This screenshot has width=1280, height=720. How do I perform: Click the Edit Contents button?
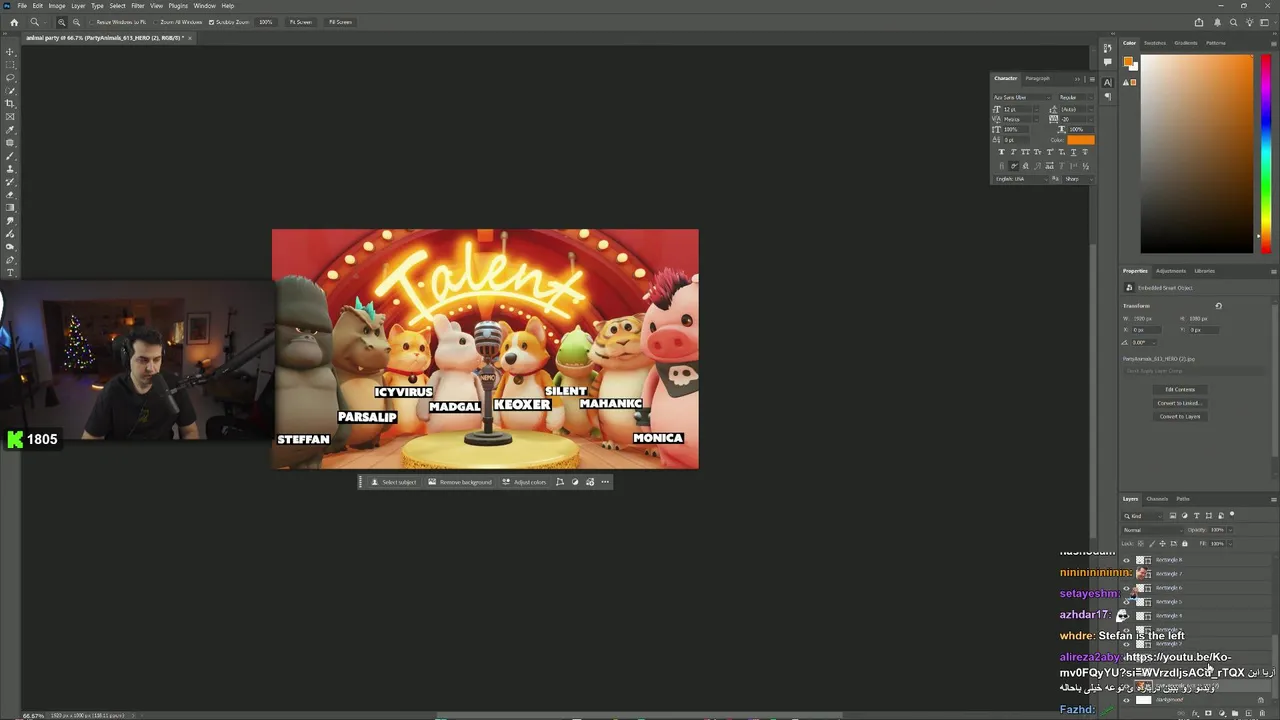tap(1180, 390)
